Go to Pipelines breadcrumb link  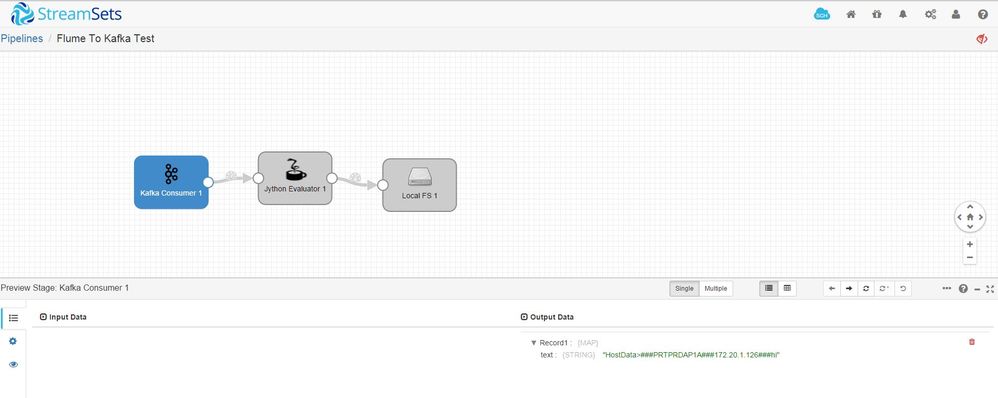(x=22, y=38)
